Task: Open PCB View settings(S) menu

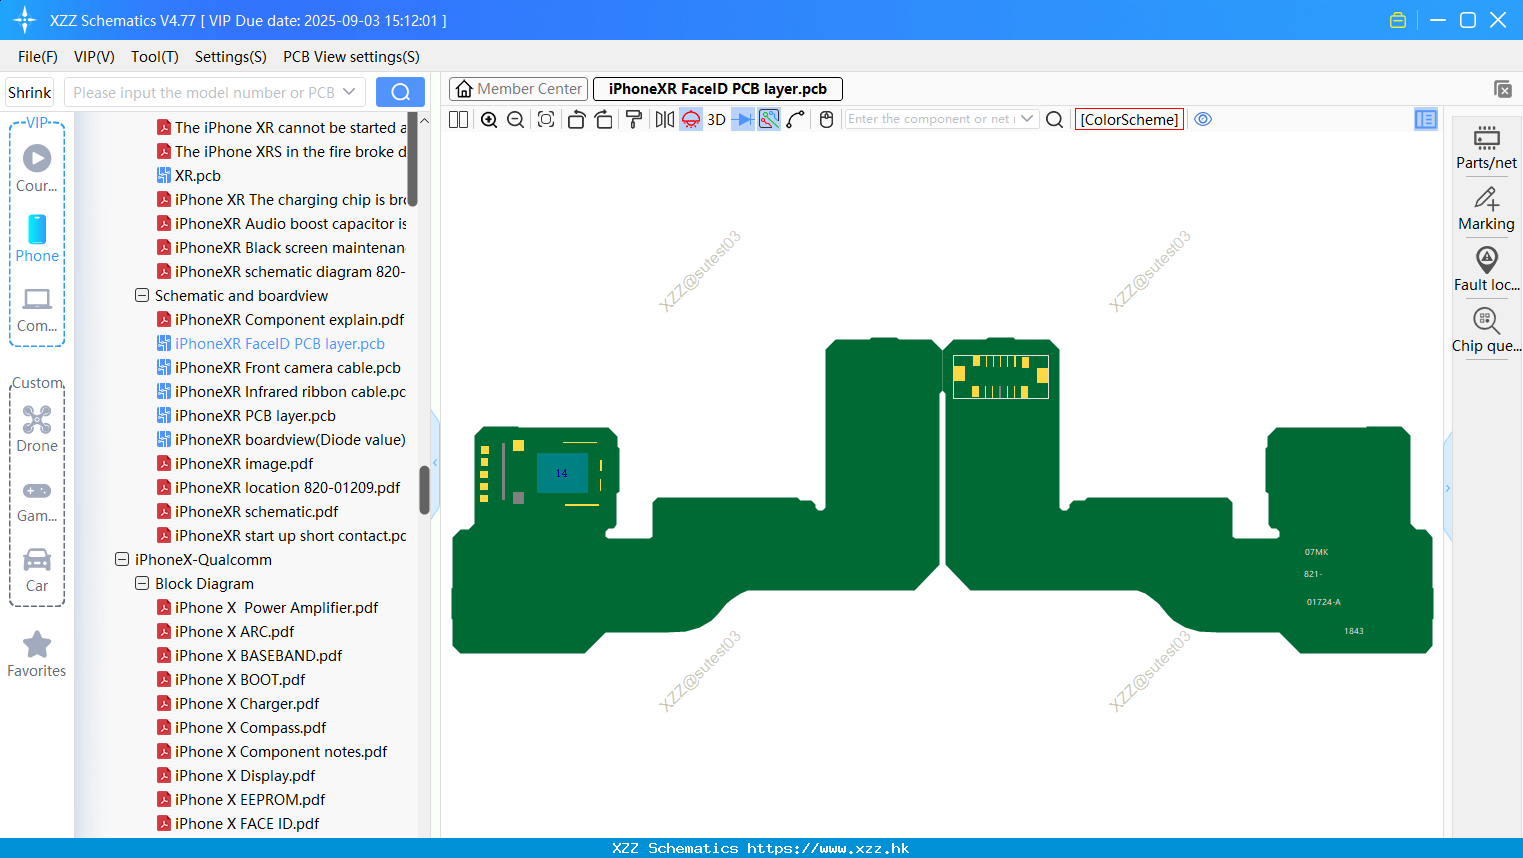Action: [351, 57]
